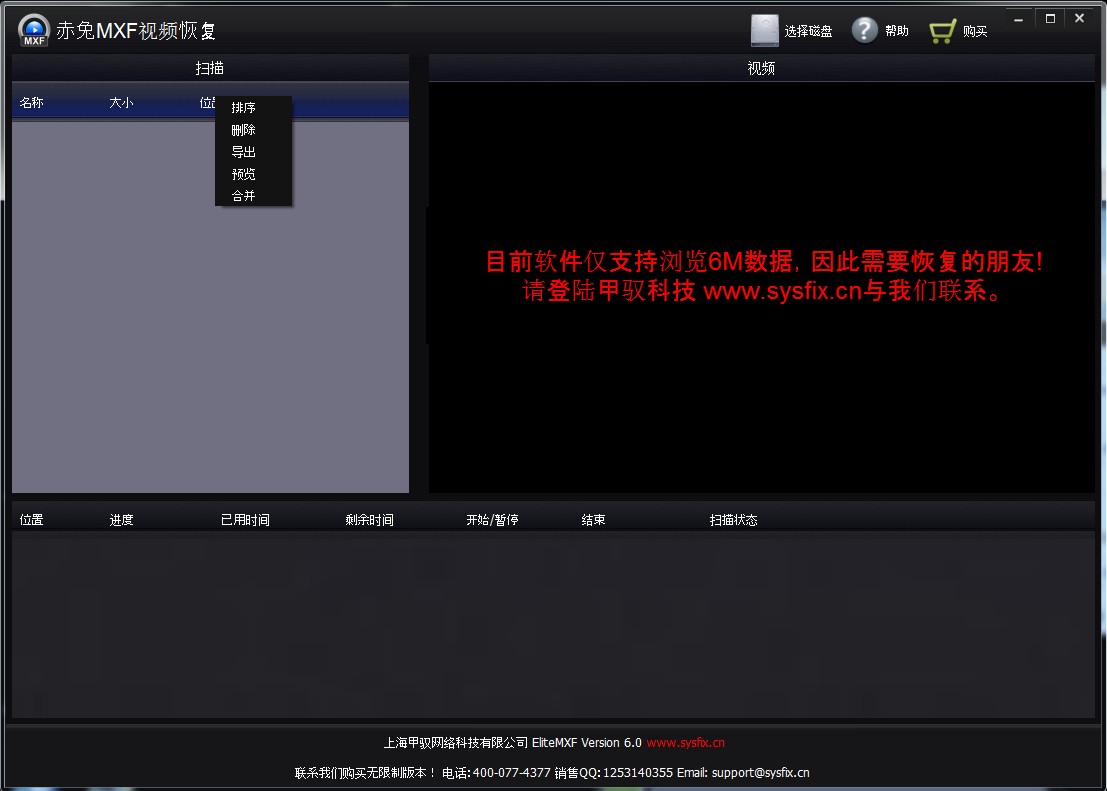This screenshot has height=791, width=1107.
Task: Click the 扫描 panel title
Action: point(210,69)
